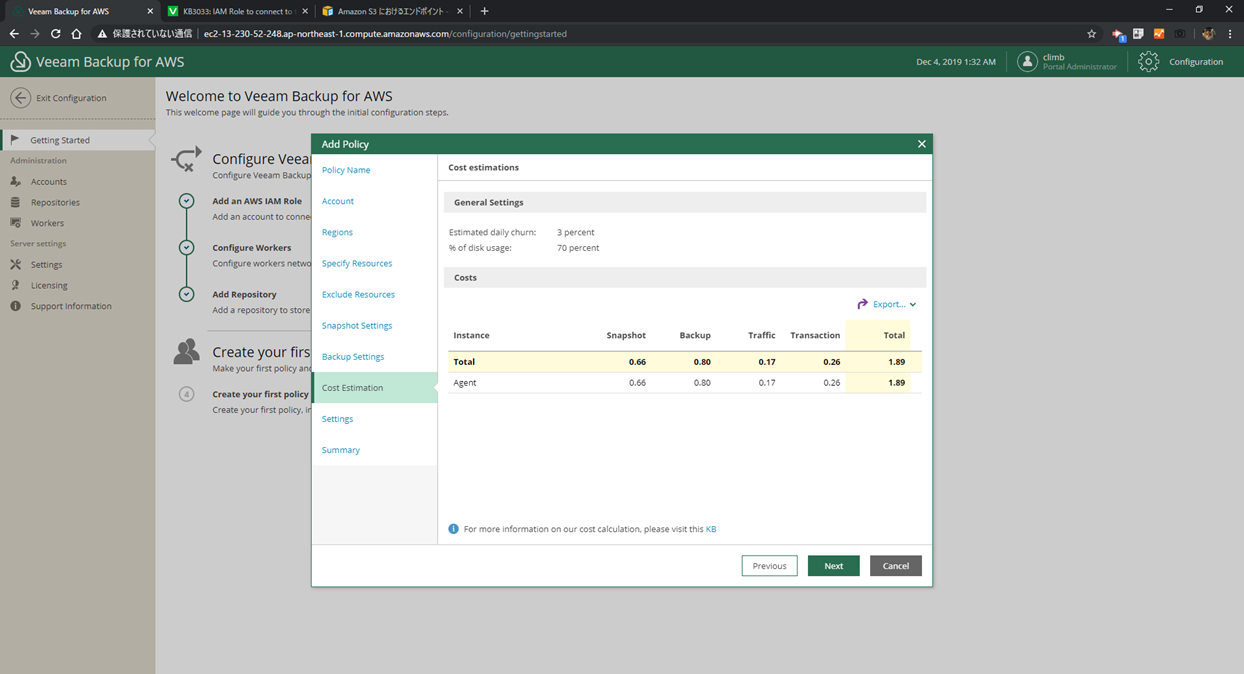The image size is (1244, 674).
Task: Go to the Snapshot Settings step
Action: (x=357, y=325)
